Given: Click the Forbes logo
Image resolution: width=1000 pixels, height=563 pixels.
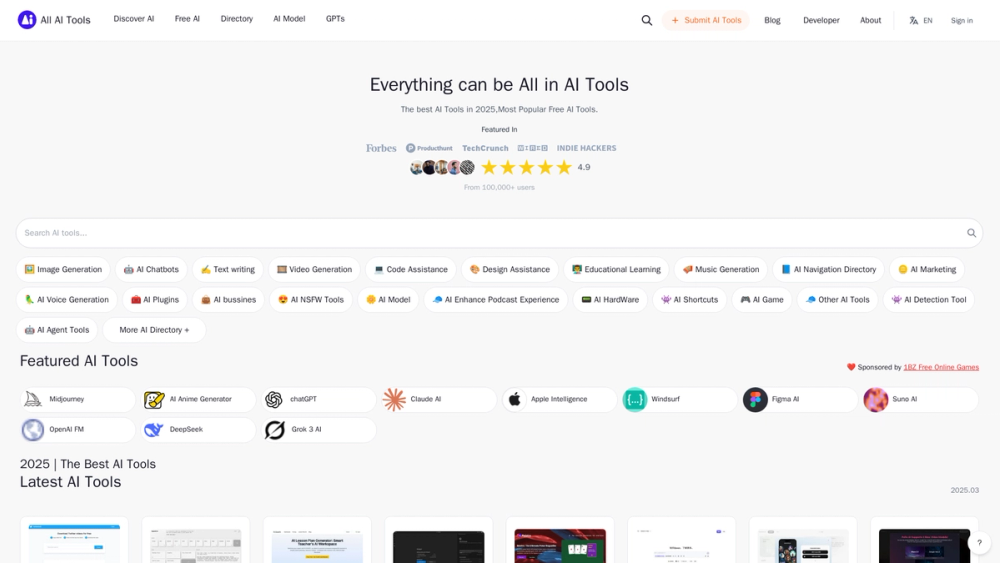Looking at the screenshot, I should [381, 148].
